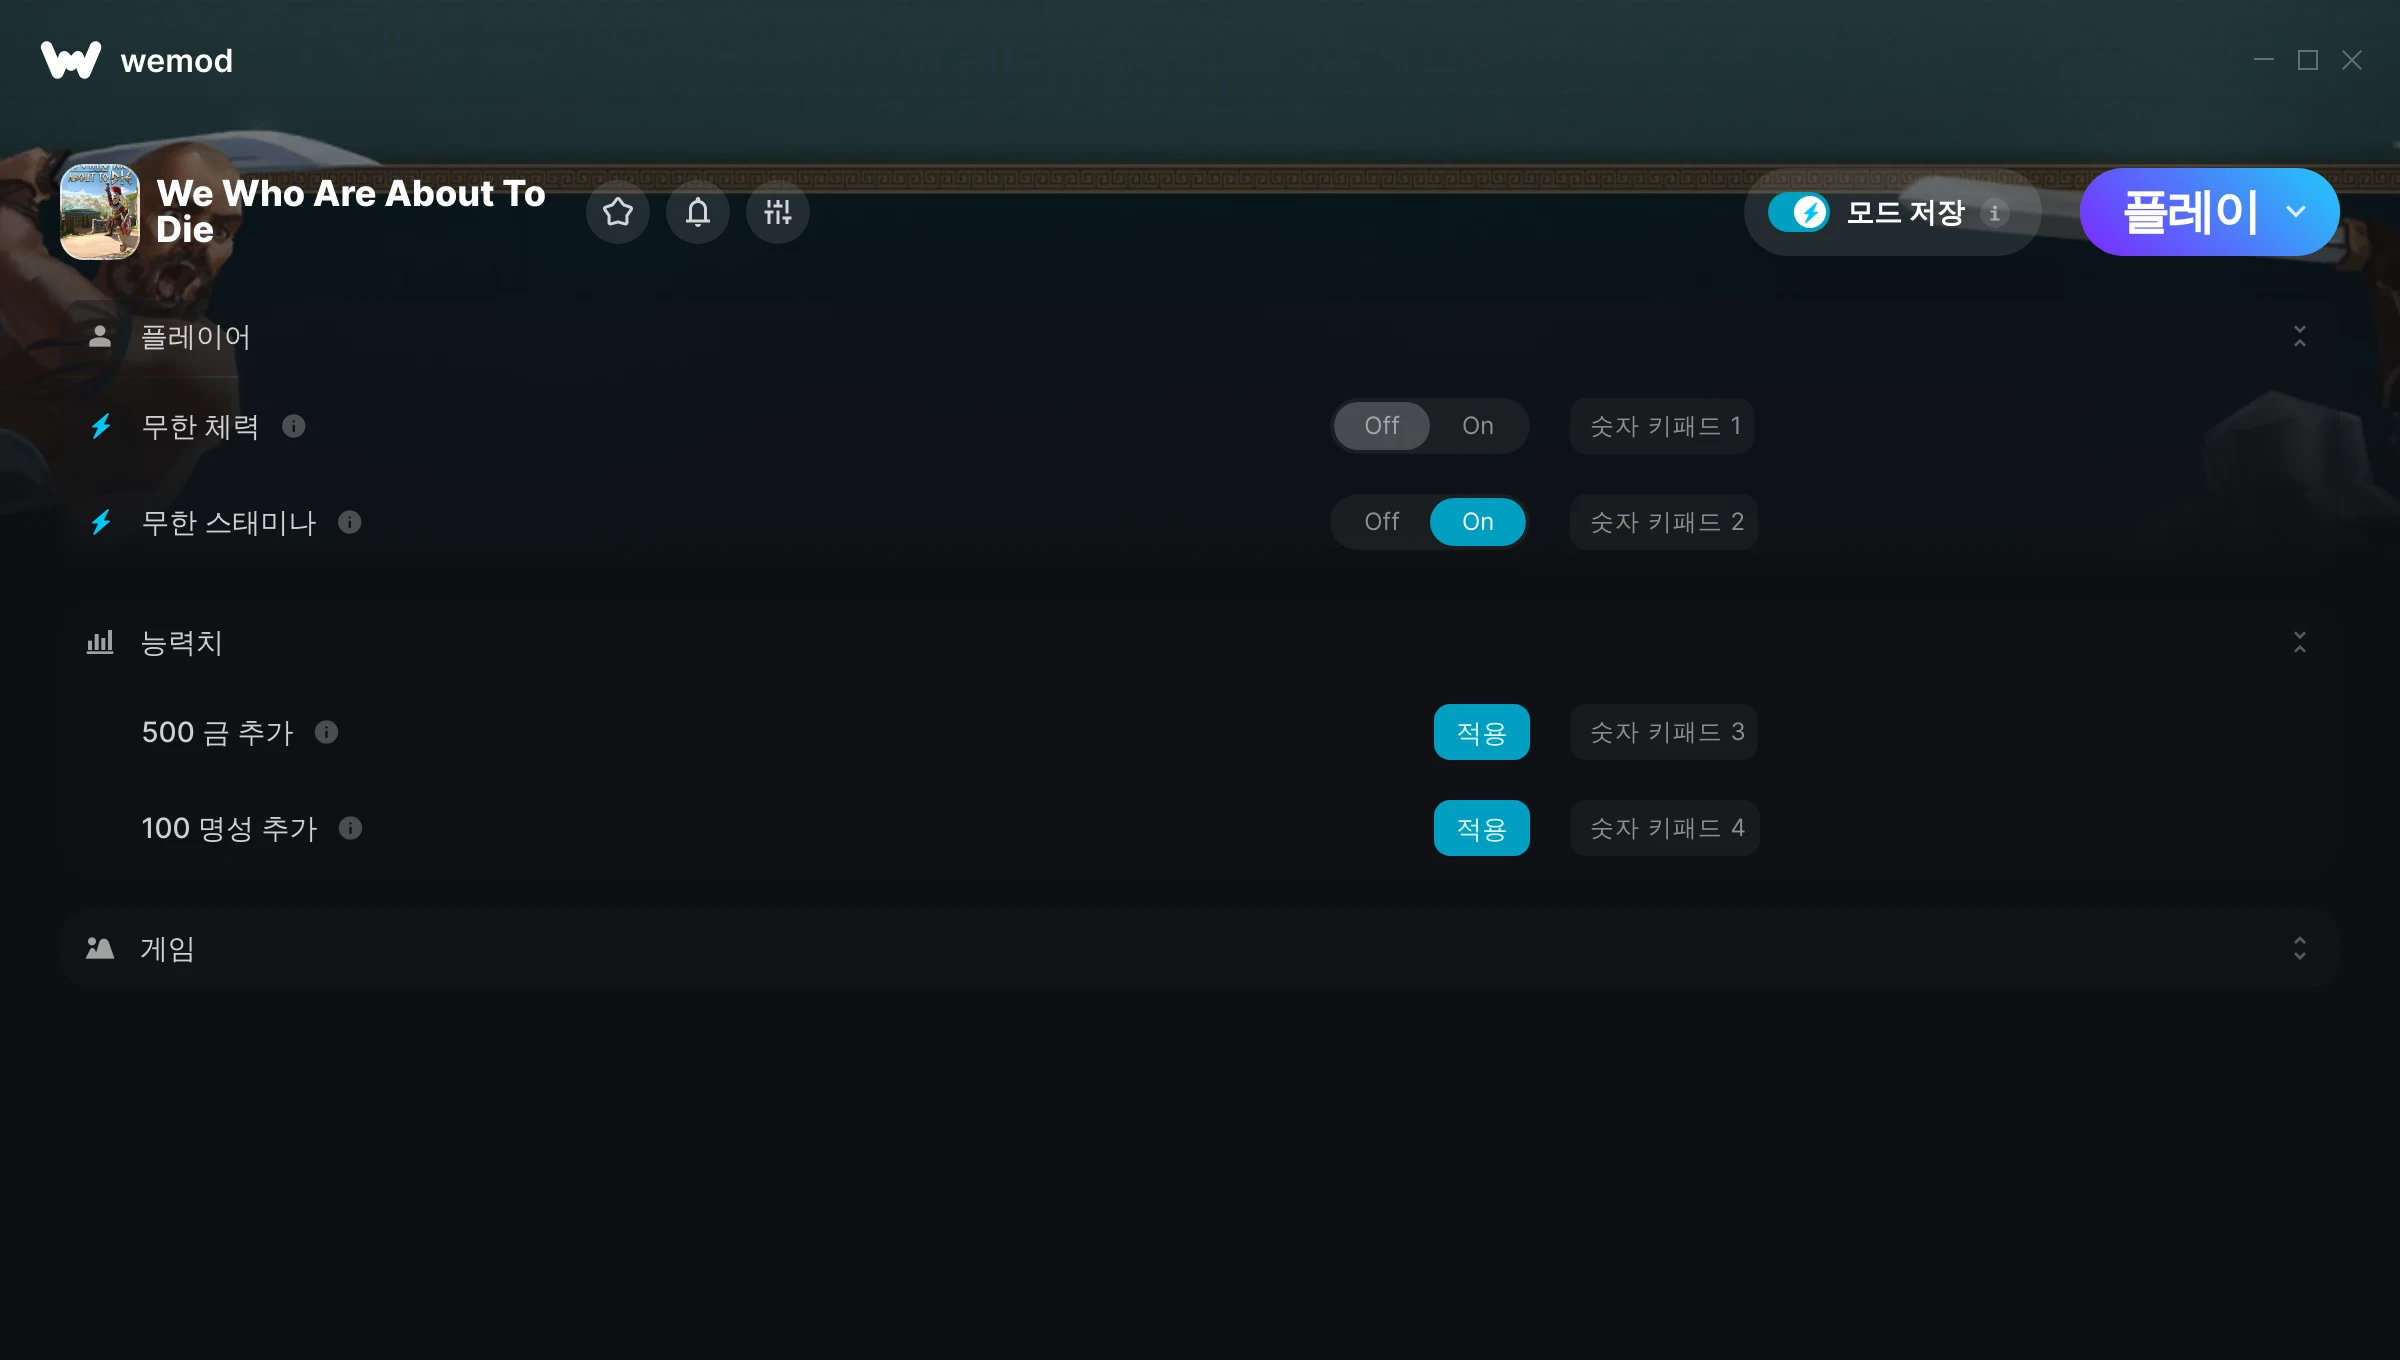Click the game cover thumbnail
This screenshot has height=1360, width=2400.
point(100,212)
